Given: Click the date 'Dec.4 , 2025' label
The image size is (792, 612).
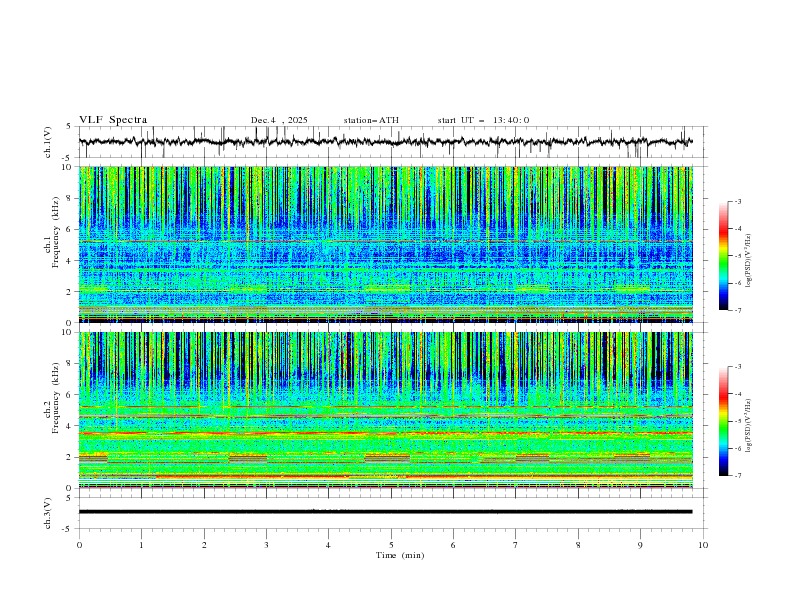Looking at the screenshot, I should tap(279, 120).
